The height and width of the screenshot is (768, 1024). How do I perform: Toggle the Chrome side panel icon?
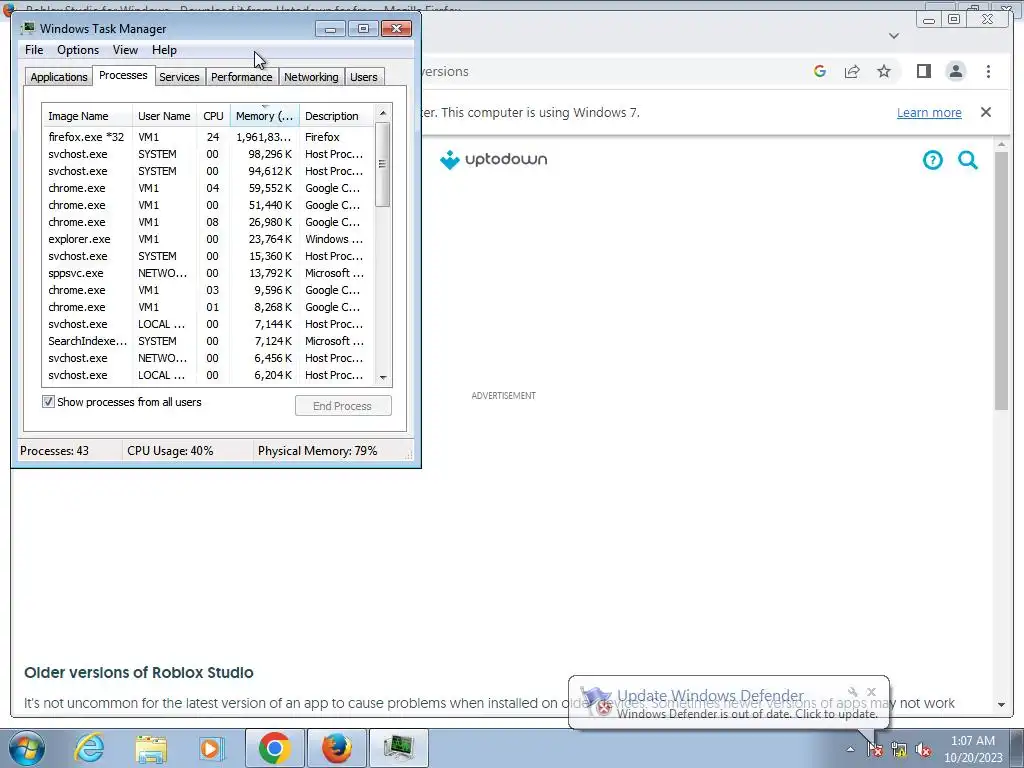[x=923, y=71]
